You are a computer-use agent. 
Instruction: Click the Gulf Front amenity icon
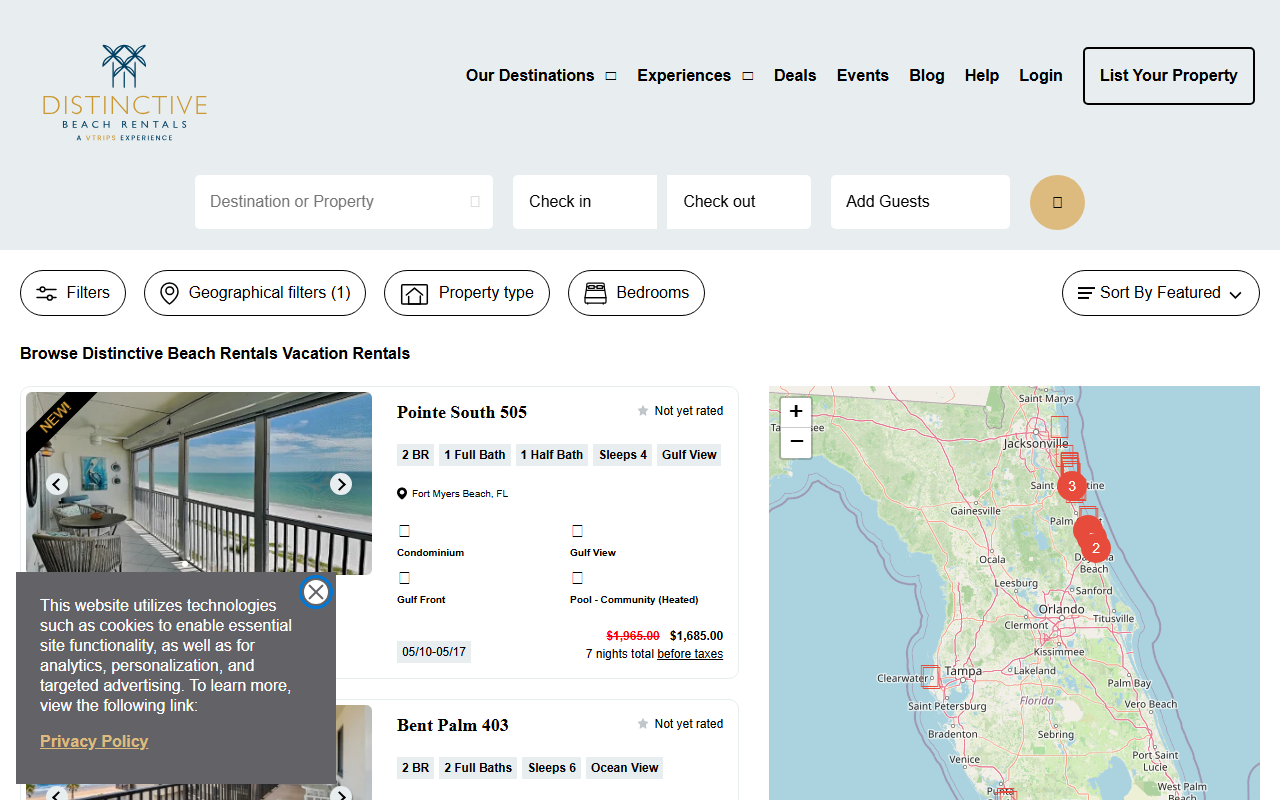pos(404,578)
